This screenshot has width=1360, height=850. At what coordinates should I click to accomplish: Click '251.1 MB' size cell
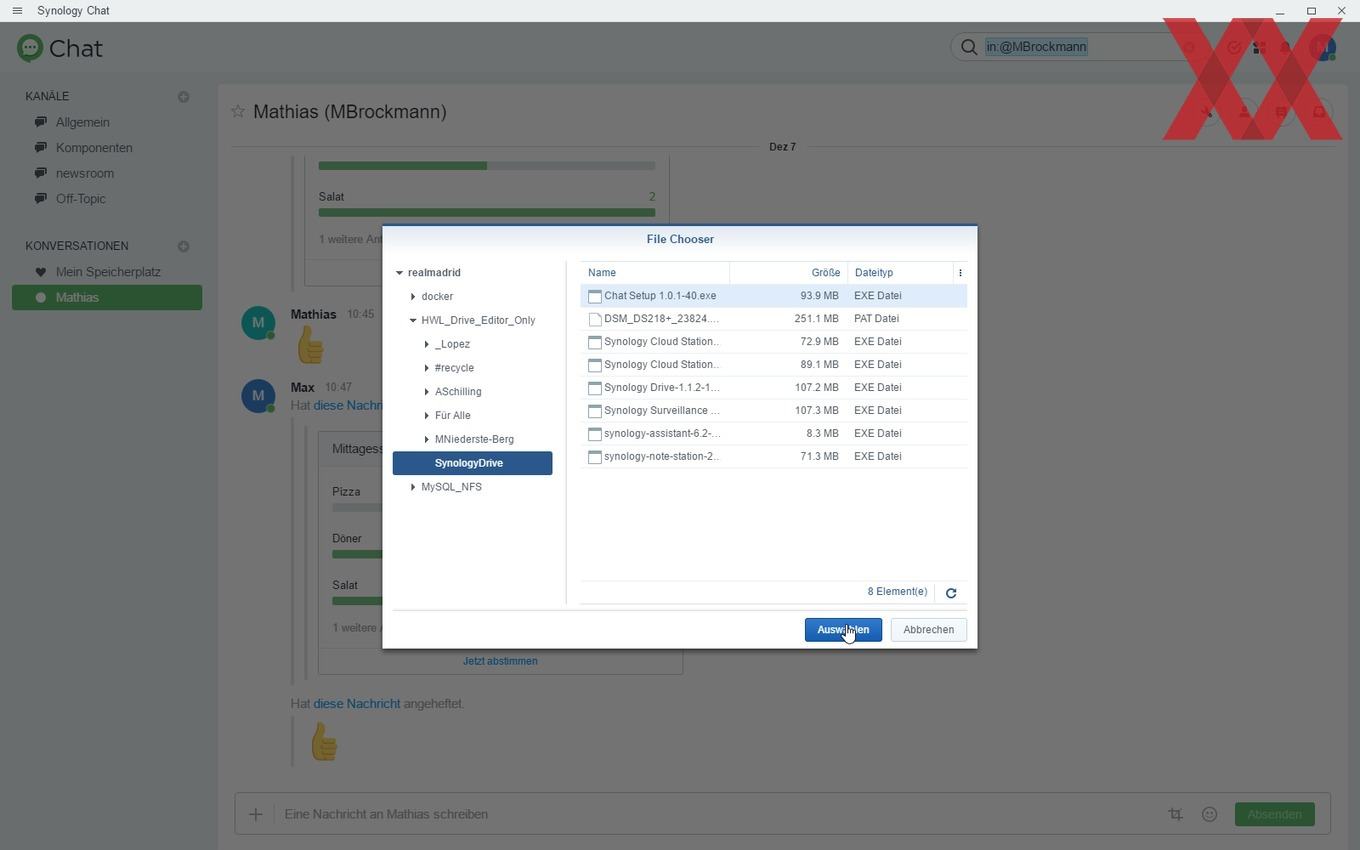coord(816,319)
